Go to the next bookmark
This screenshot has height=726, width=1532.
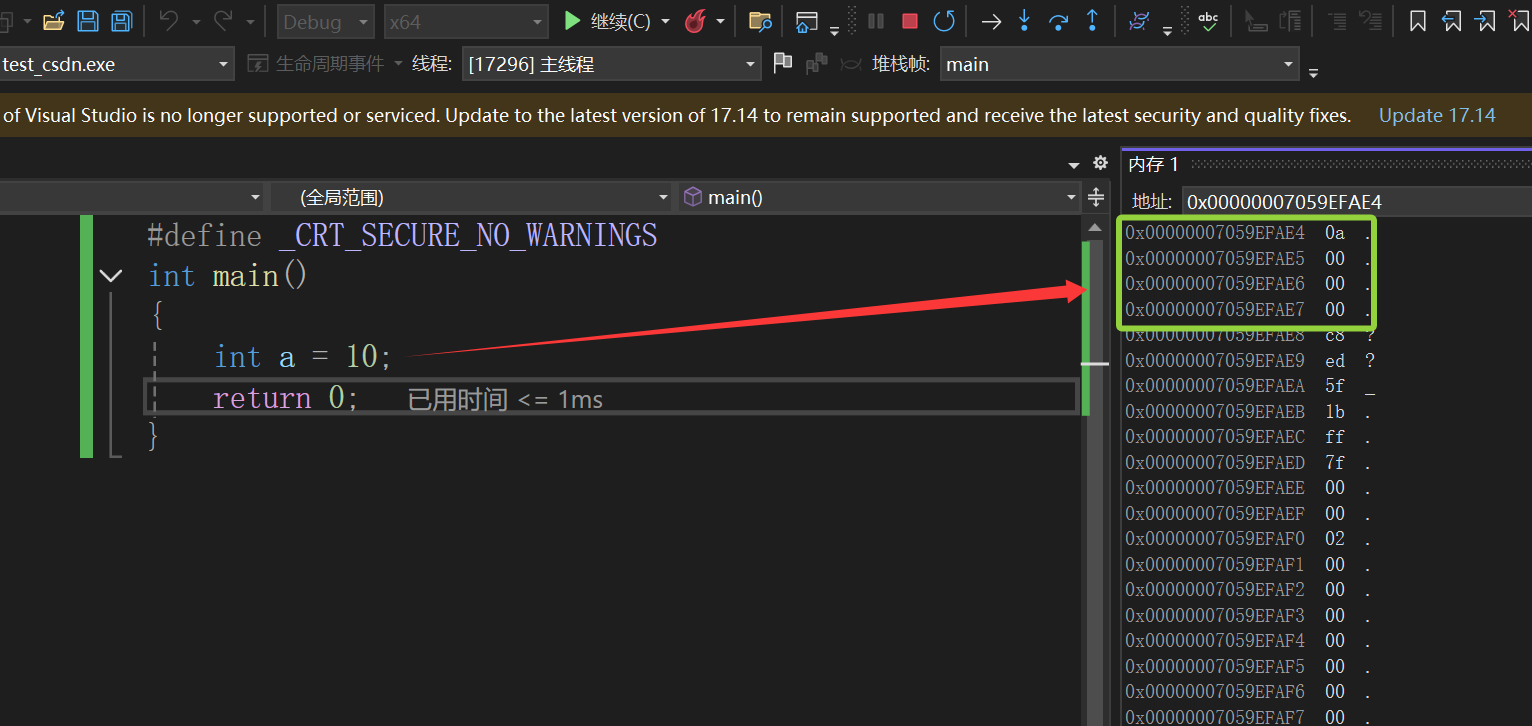point(1486,21)
